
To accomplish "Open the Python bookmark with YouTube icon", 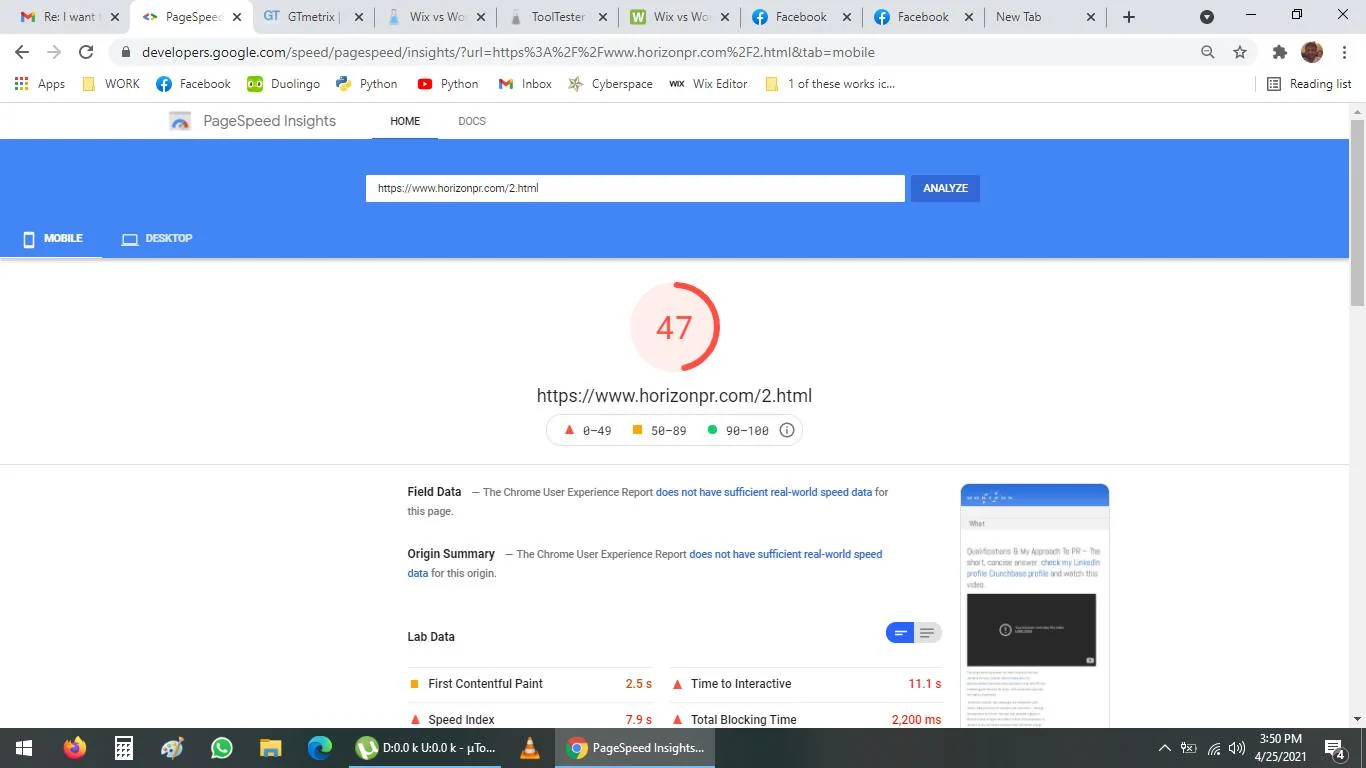I will [448, 84].
